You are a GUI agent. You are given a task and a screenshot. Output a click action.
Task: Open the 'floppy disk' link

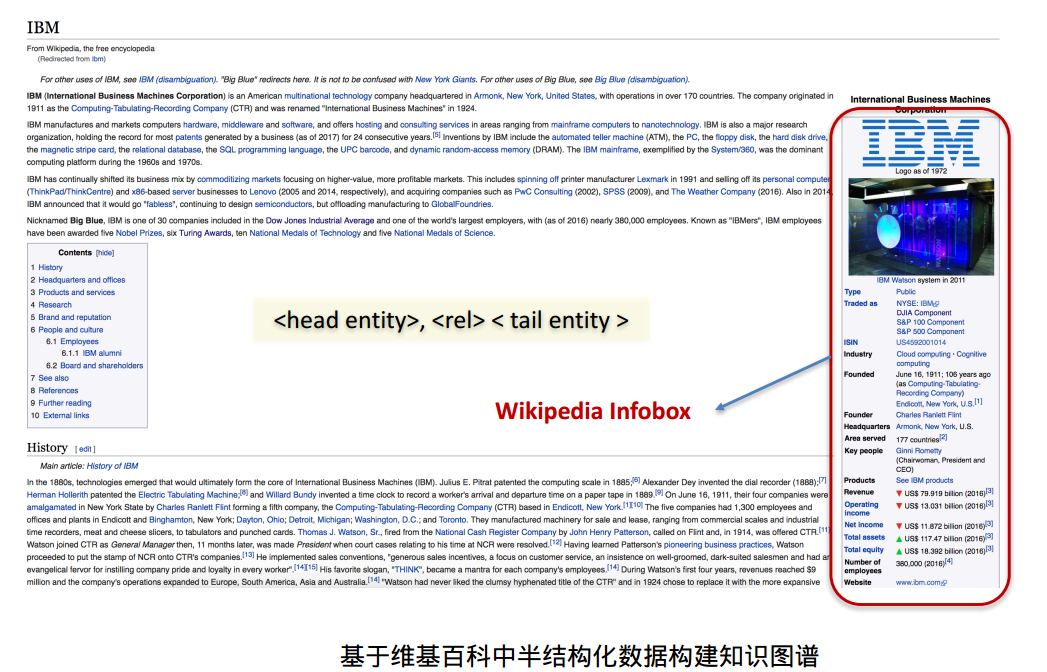pyautogui.click(x=735, y=138)
